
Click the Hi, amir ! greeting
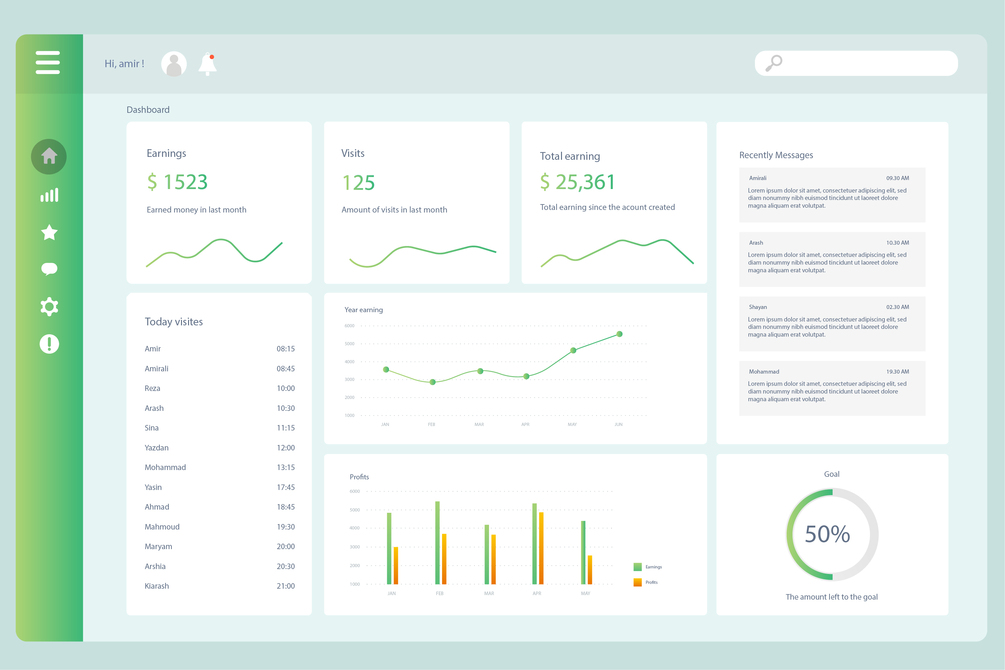coord(124,64)
